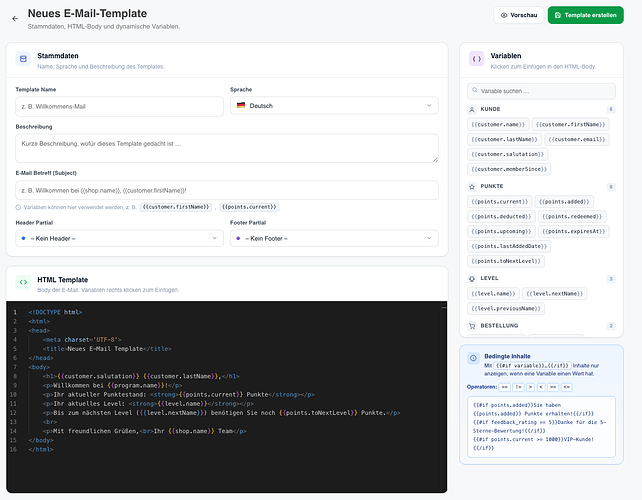
Task: Click line 10 Punktestand in code editor
Action: tap(179, 395)
